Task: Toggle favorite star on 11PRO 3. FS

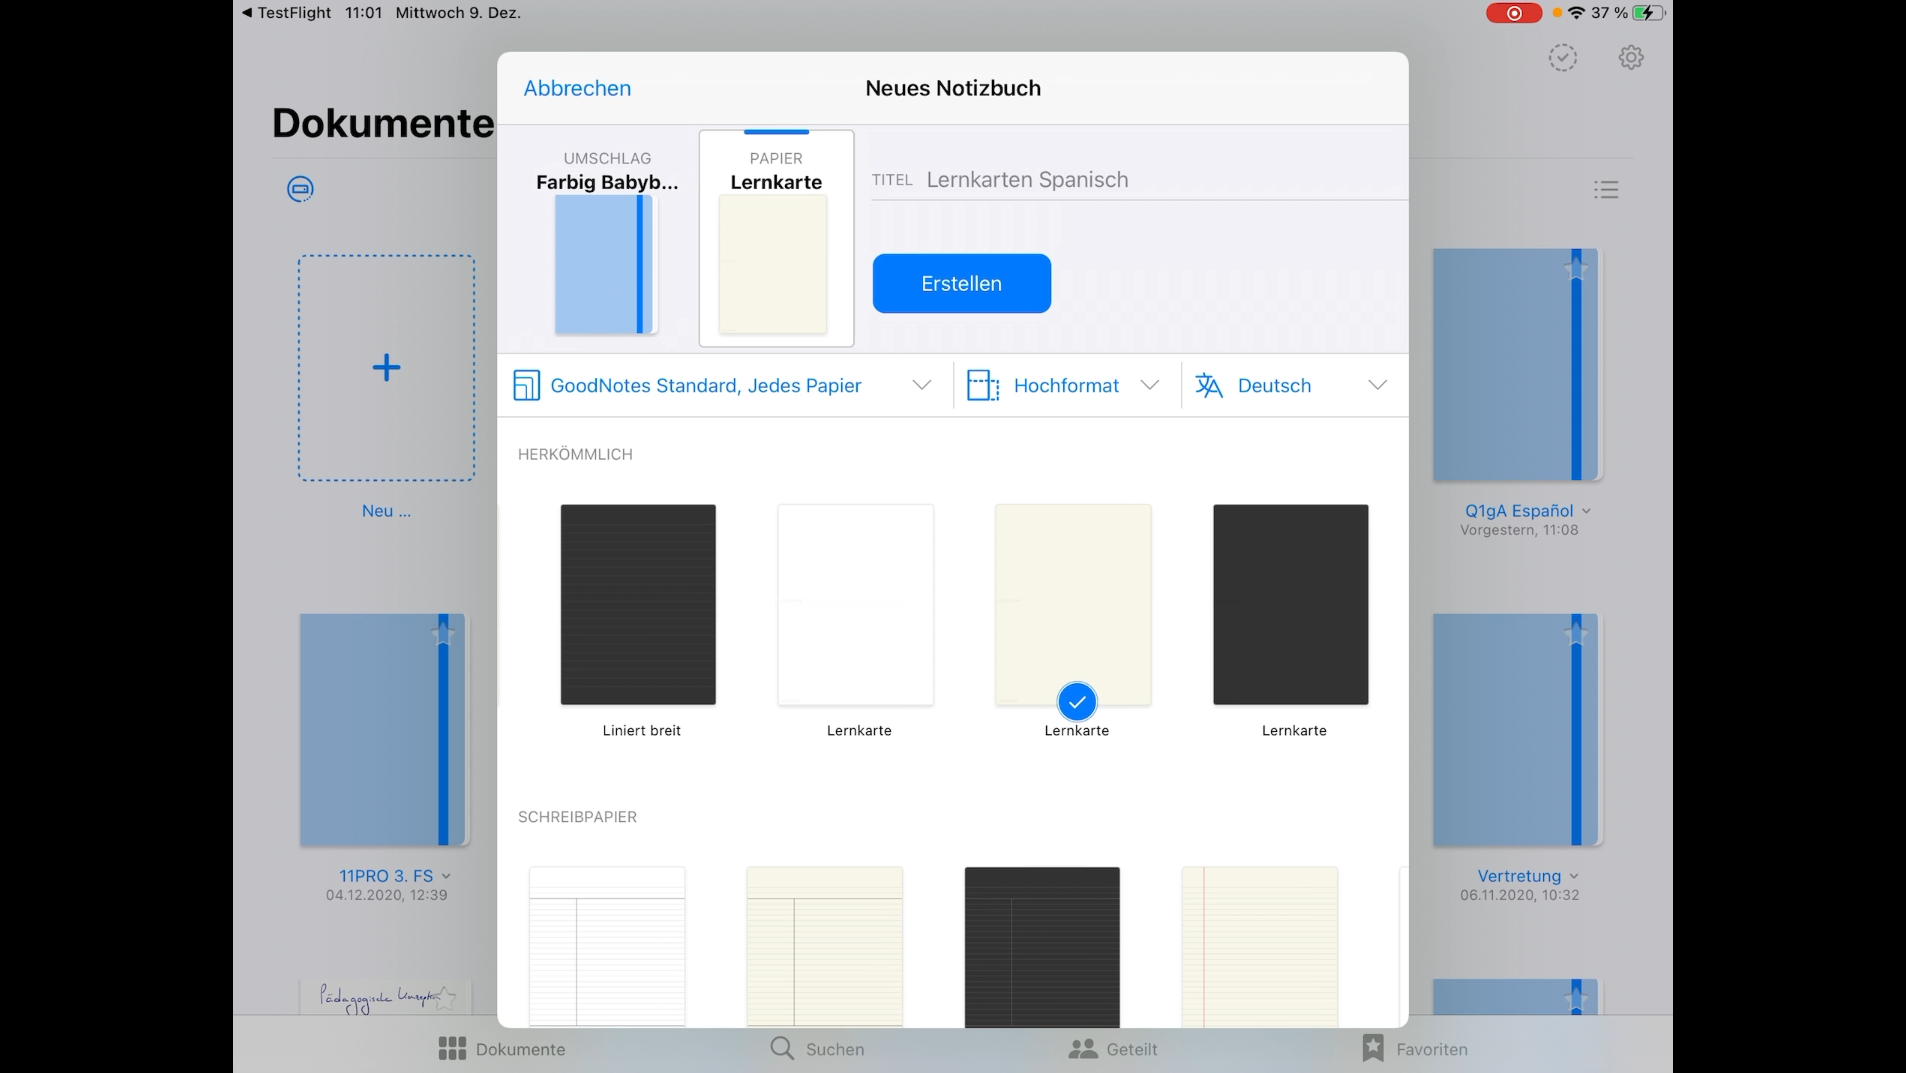Action: tap(443, 634)
